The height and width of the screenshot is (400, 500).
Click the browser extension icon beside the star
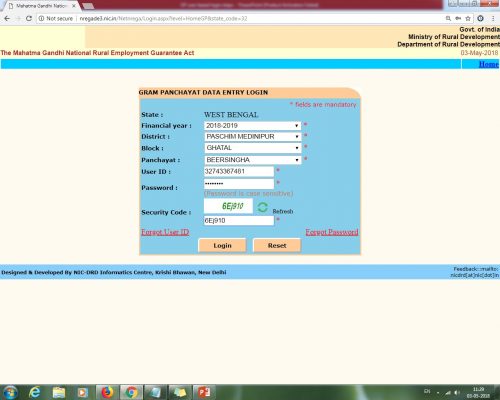(x=480, y=19)
